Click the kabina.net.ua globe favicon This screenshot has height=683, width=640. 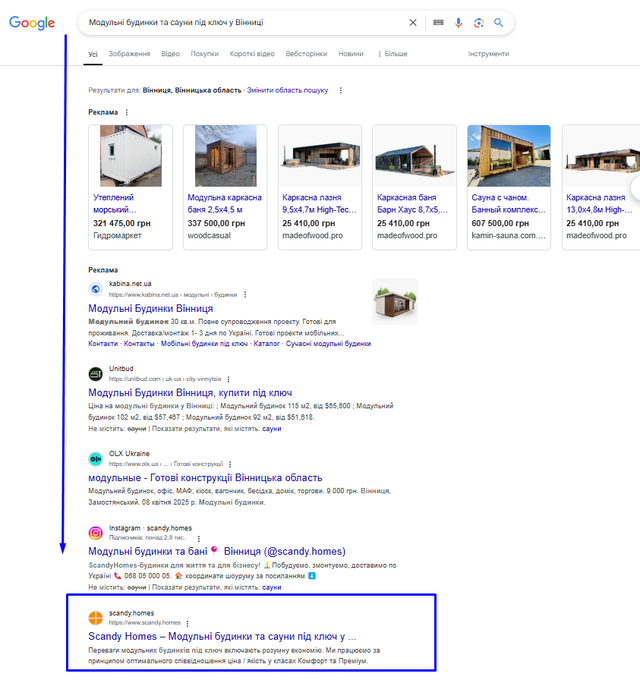(95, 289)
